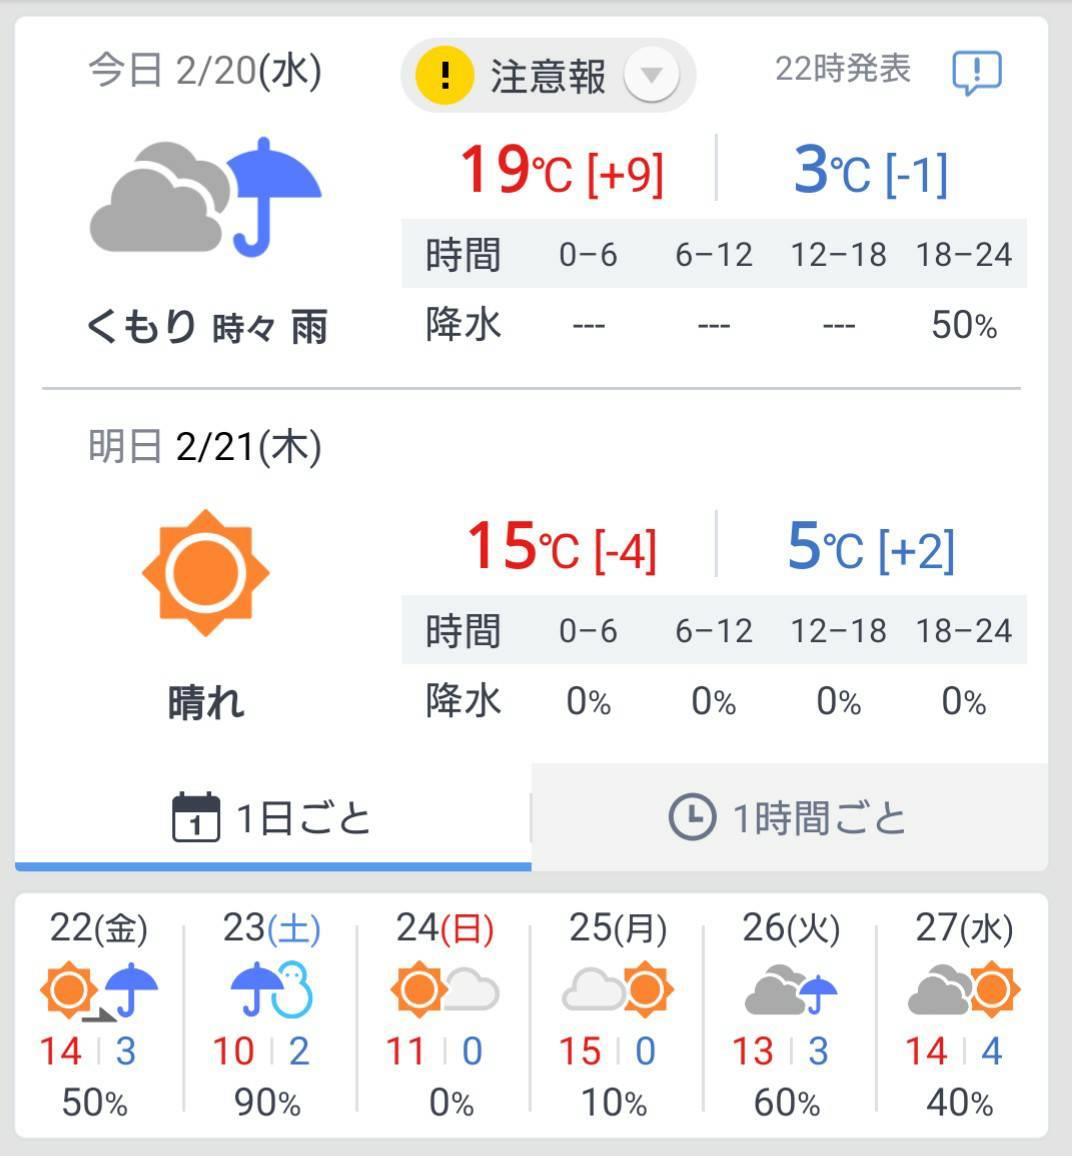Click the 24(日) sunny cloudy icon

pyautogui.click(x=445, y=990)
